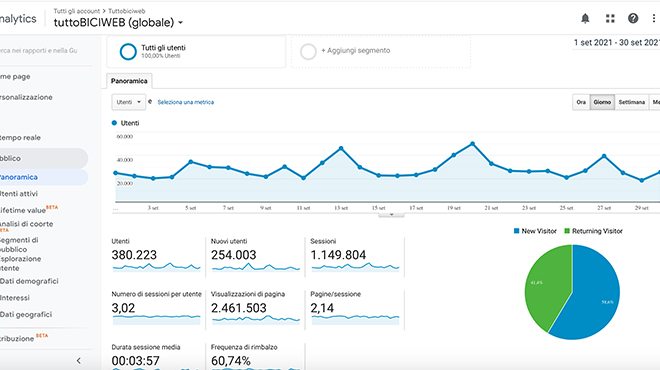Switch chart granularity to Settimana
The height and width of the screenshot is (370, 660).
pos(631,102)
